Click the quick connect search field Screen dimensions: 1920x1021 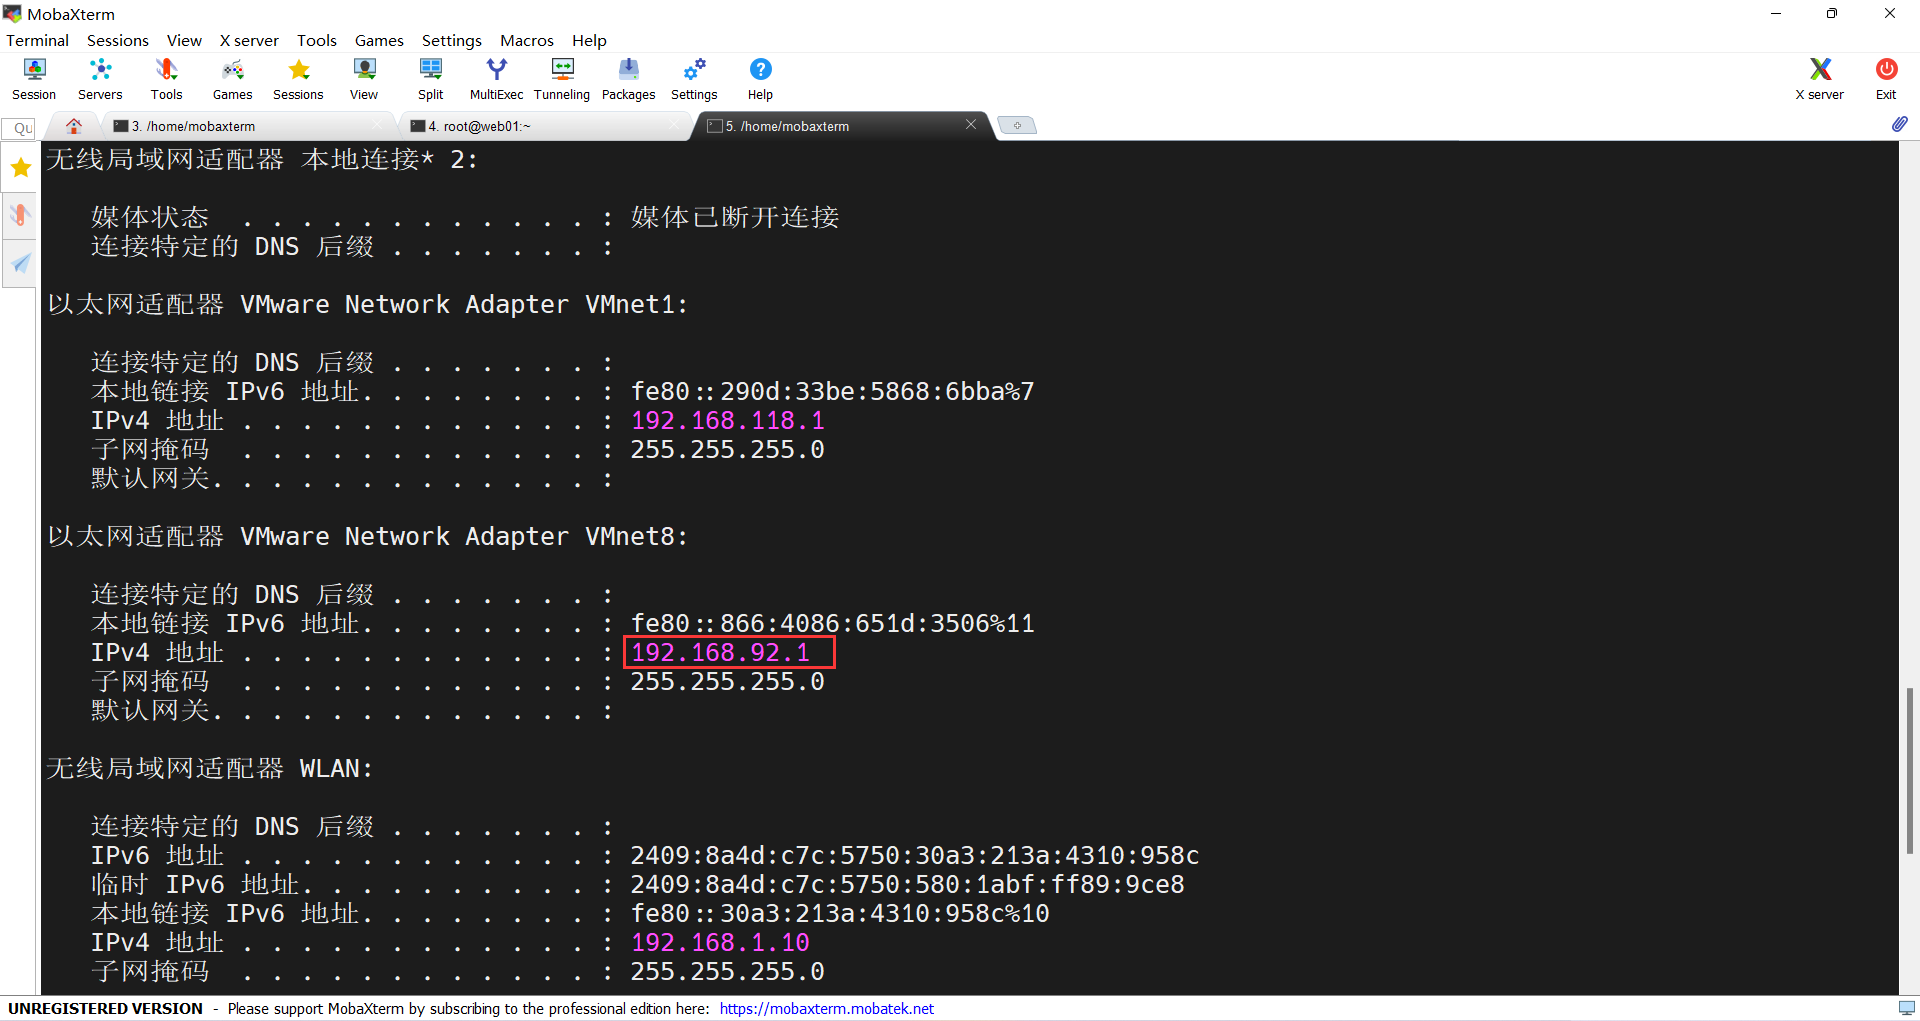click(x=20, y=128)
